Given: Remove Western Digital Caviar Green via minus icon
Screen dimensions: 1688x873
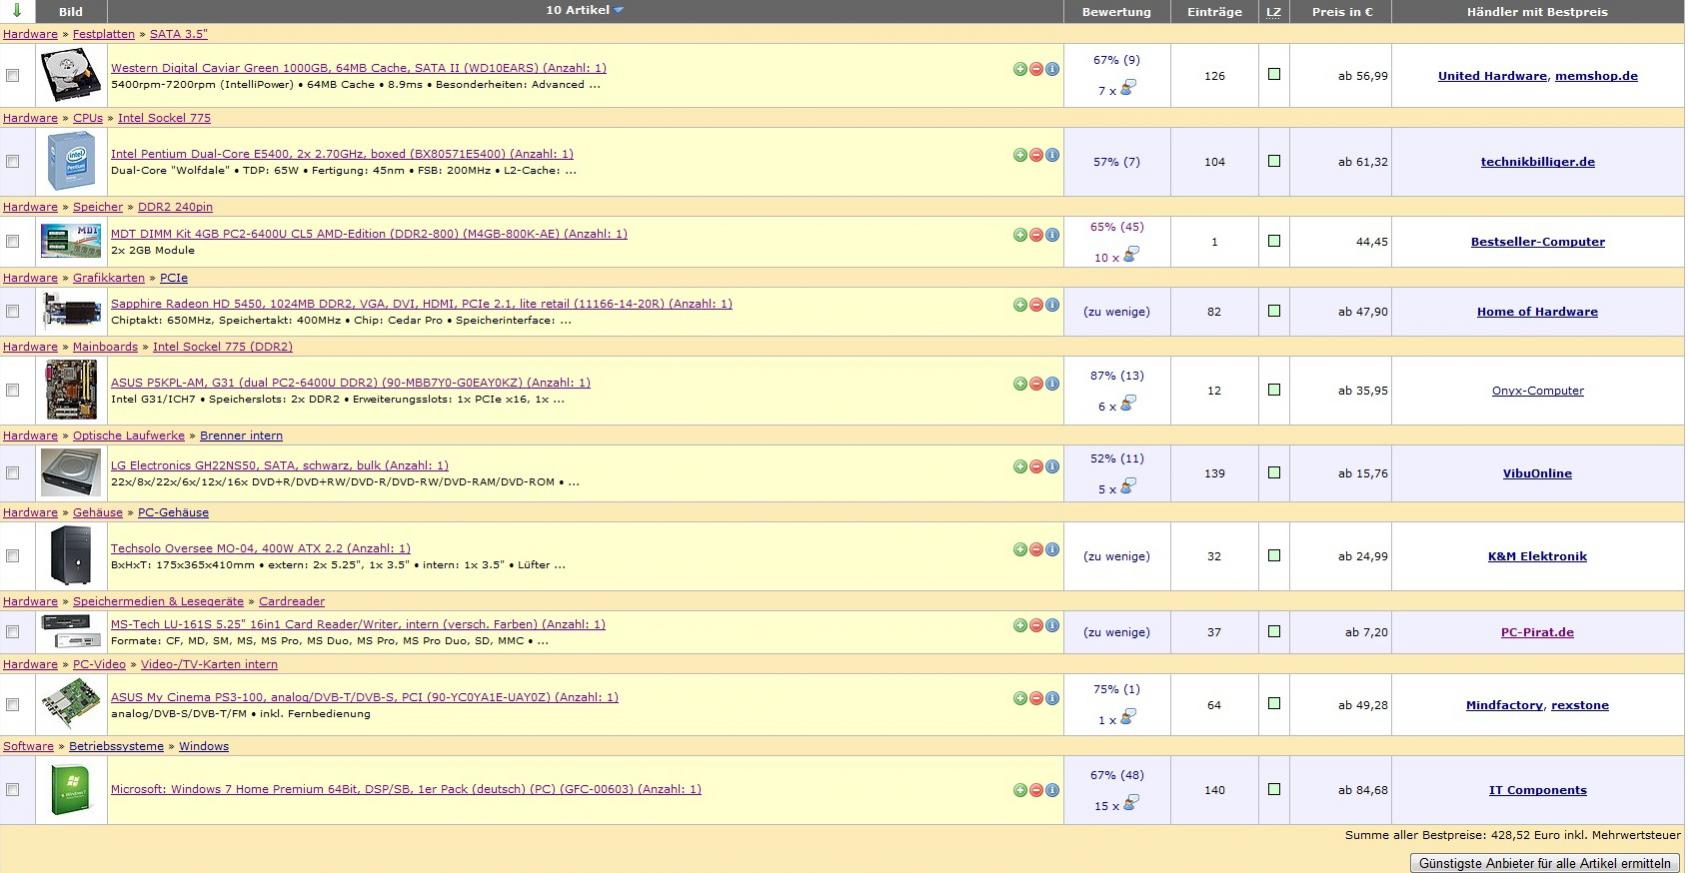Looking at the screenshot, I should point(1036,69).
